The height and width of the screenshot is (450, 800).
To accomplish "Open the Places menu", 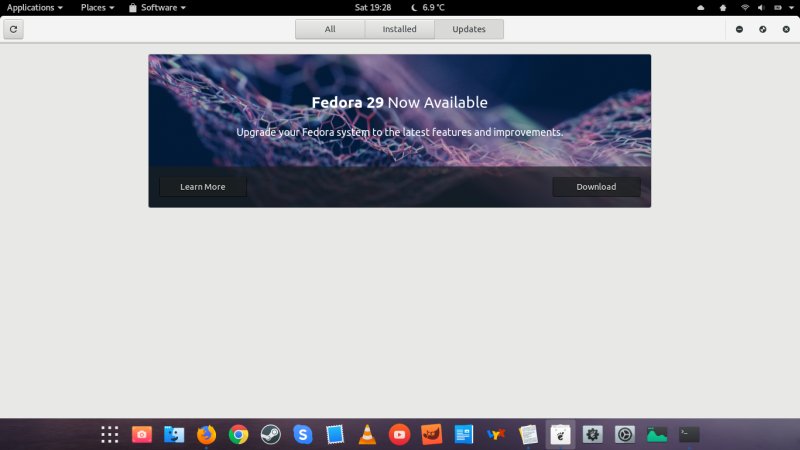I will 97,8.
